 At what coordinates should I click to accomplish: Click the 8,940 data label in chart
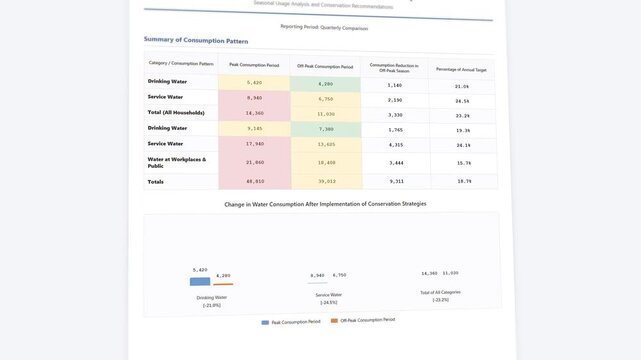click(x=317, y=276)
